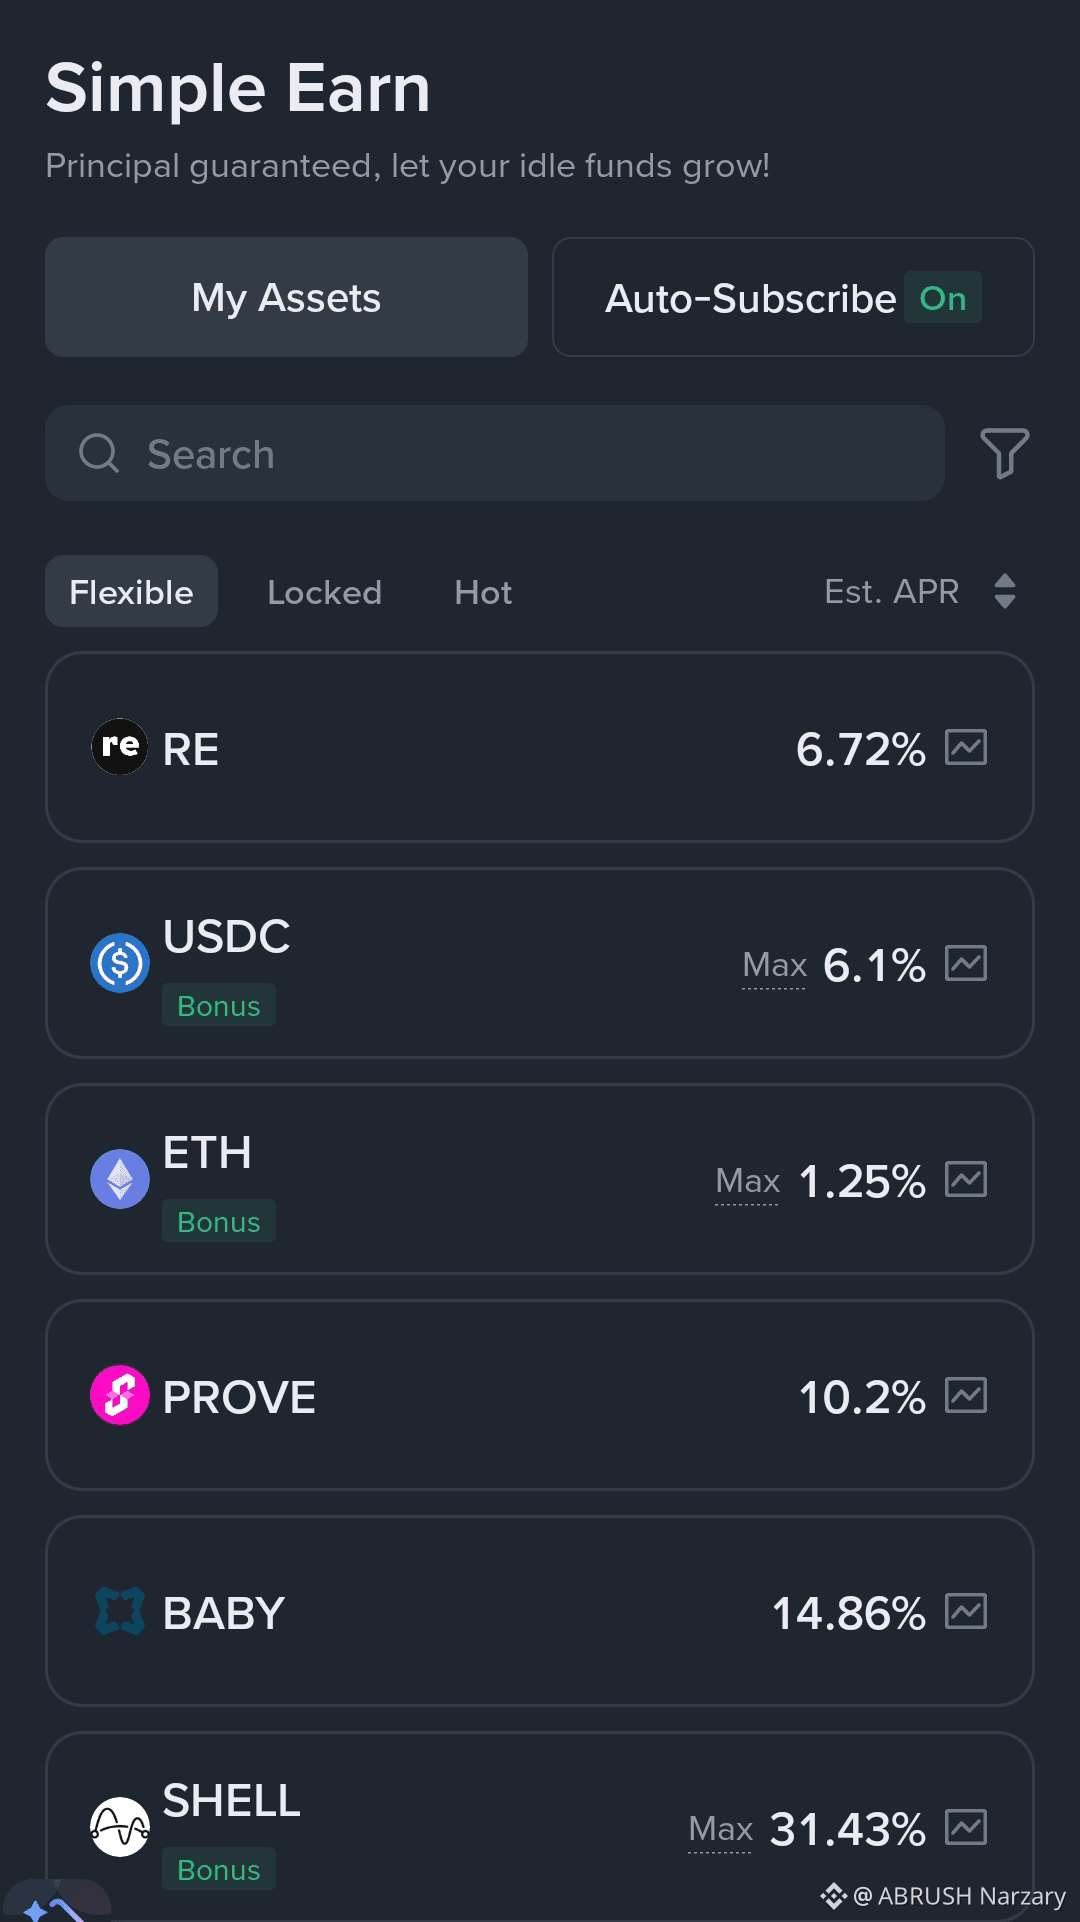Viewport: 1080px width, 1922px height.
Task: Focus the Search input field
Action: (495, 453)
